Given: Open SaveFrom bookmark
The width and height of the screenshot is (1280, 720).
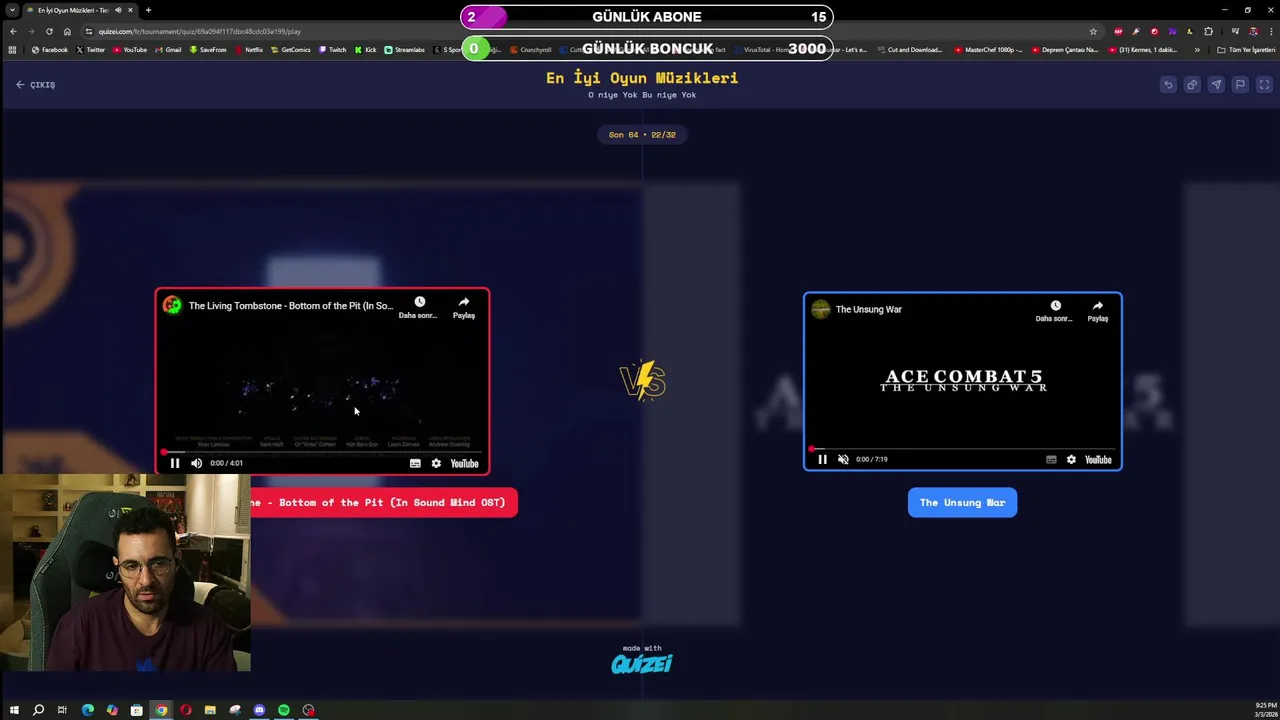Looking at the screenshot, I should pyautogui.click(x=208, y=49).
